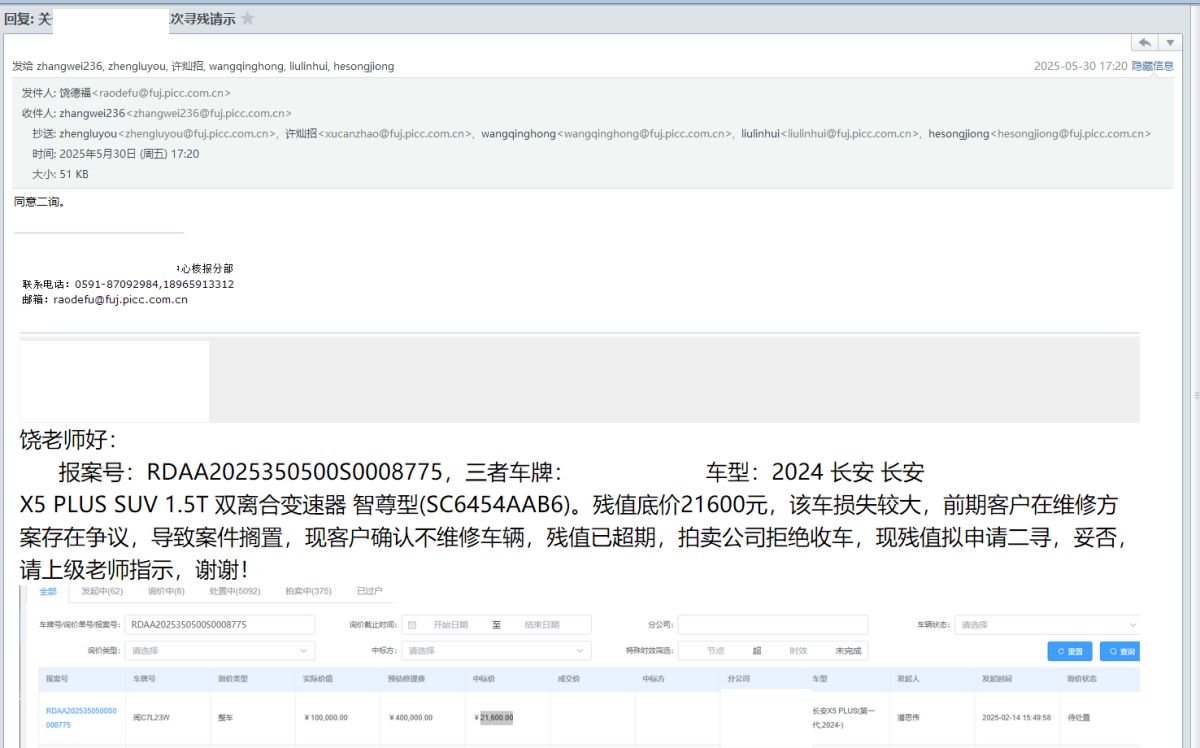Screen dimensions: 1200x748
Task: Switch to 处置中(5092) tab
Action: click(x=234, y=591)
